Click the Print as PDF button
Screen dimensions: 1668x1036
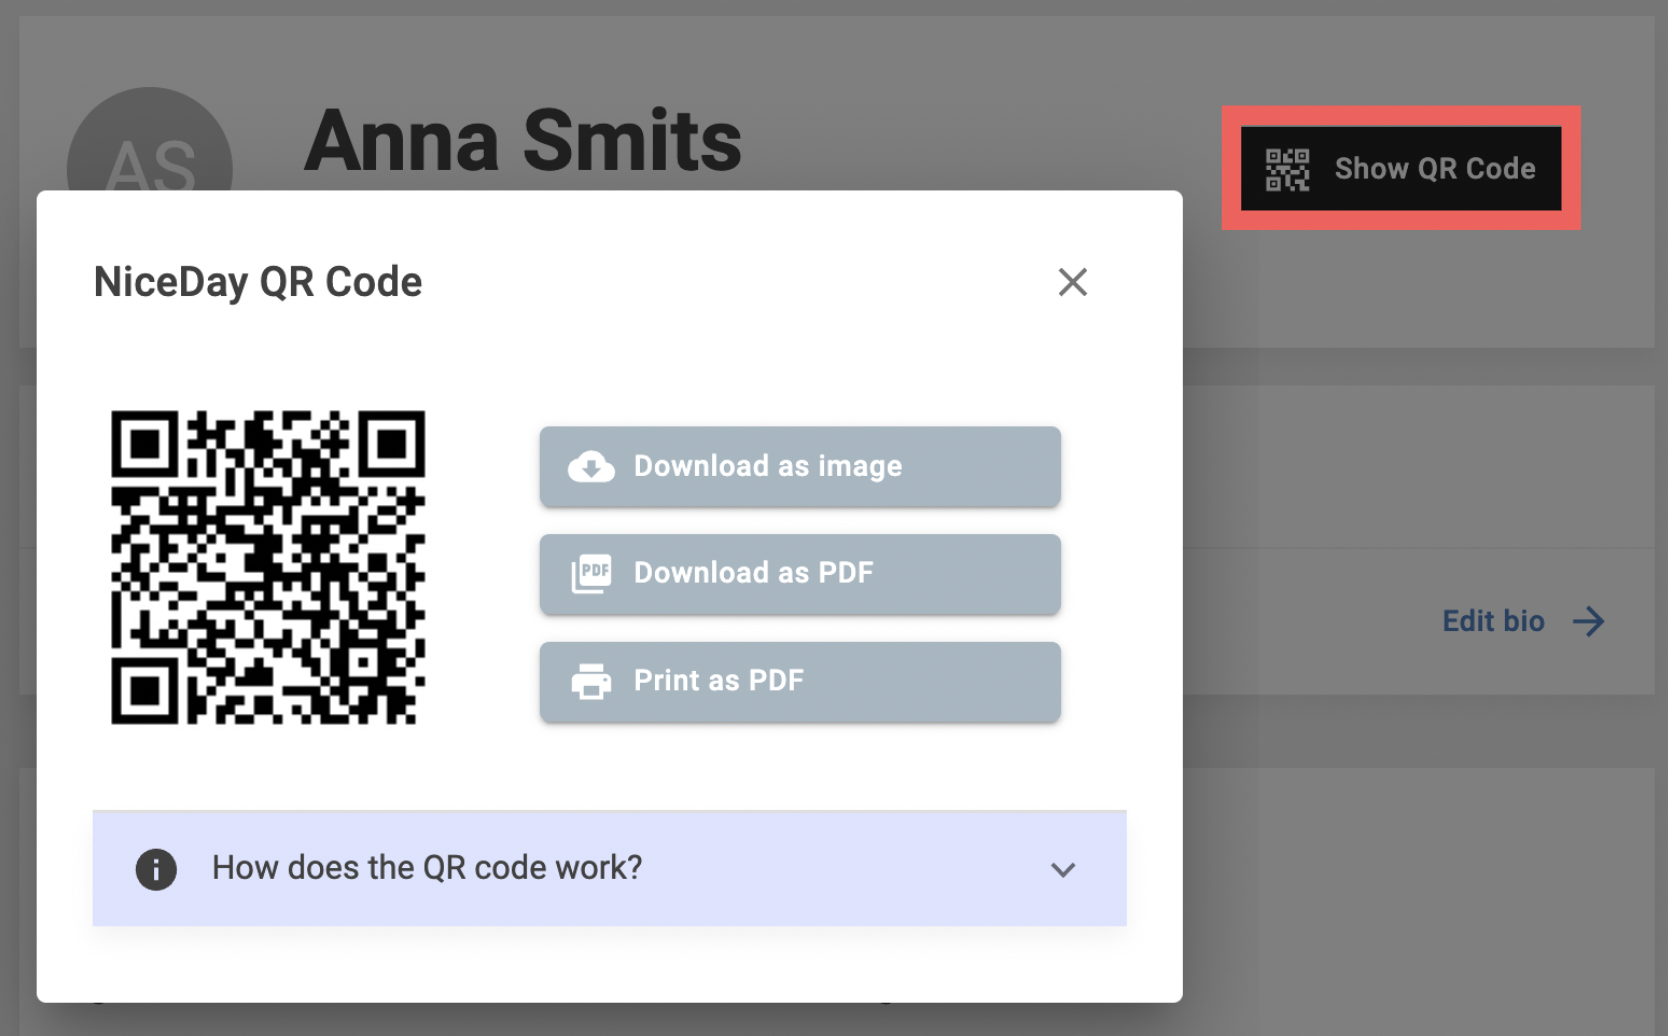tap(800, 682)
